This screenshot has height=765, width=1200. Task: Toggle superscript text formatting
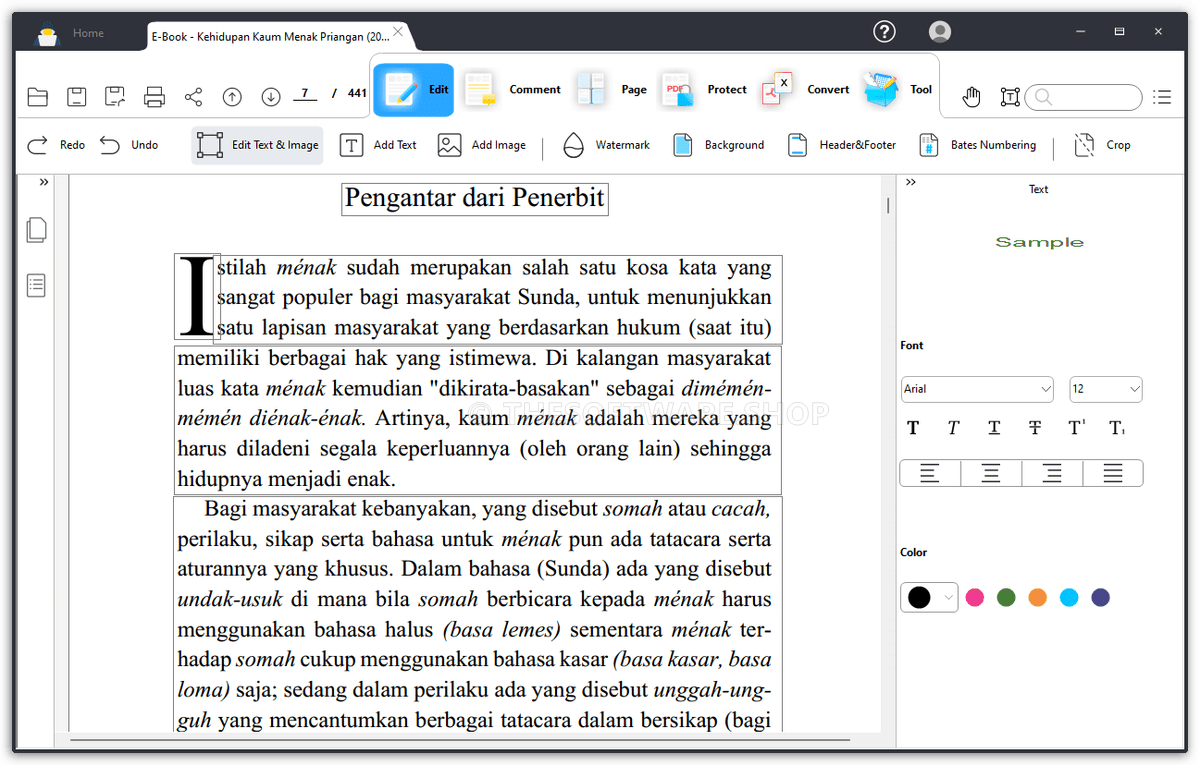1076,428
